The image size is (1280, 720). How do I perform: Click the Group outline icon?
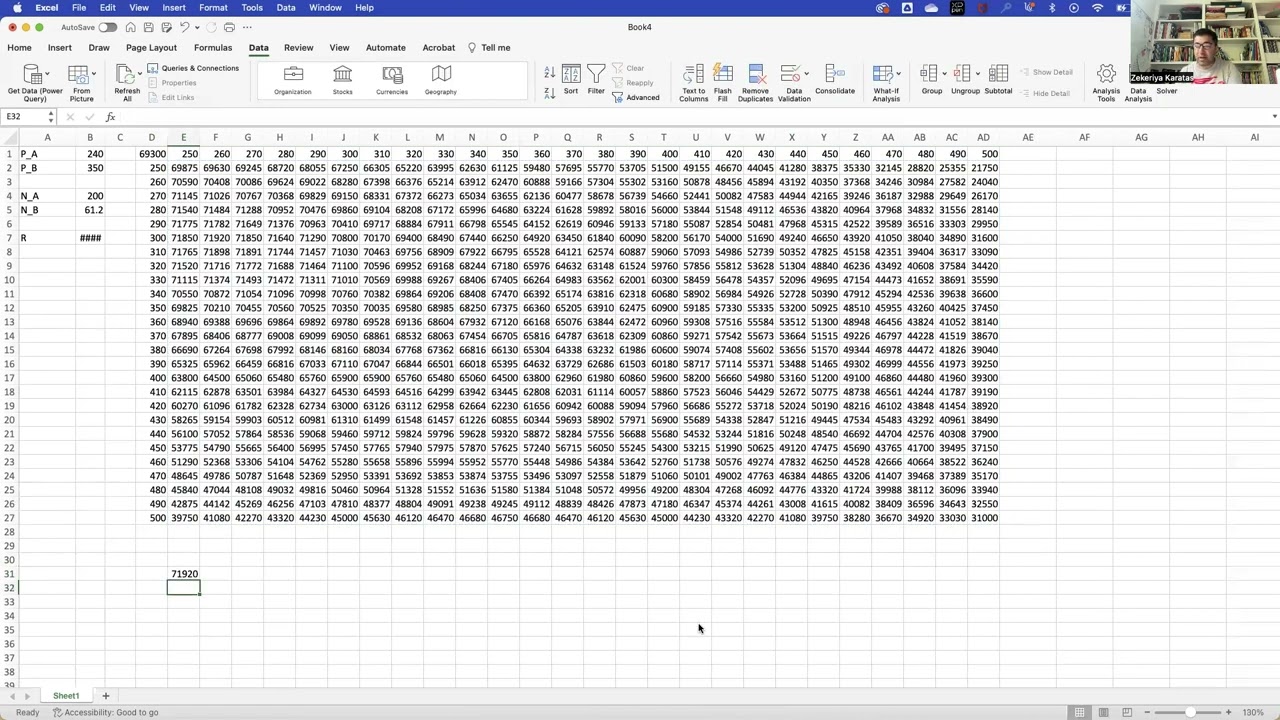coord(928,75)
